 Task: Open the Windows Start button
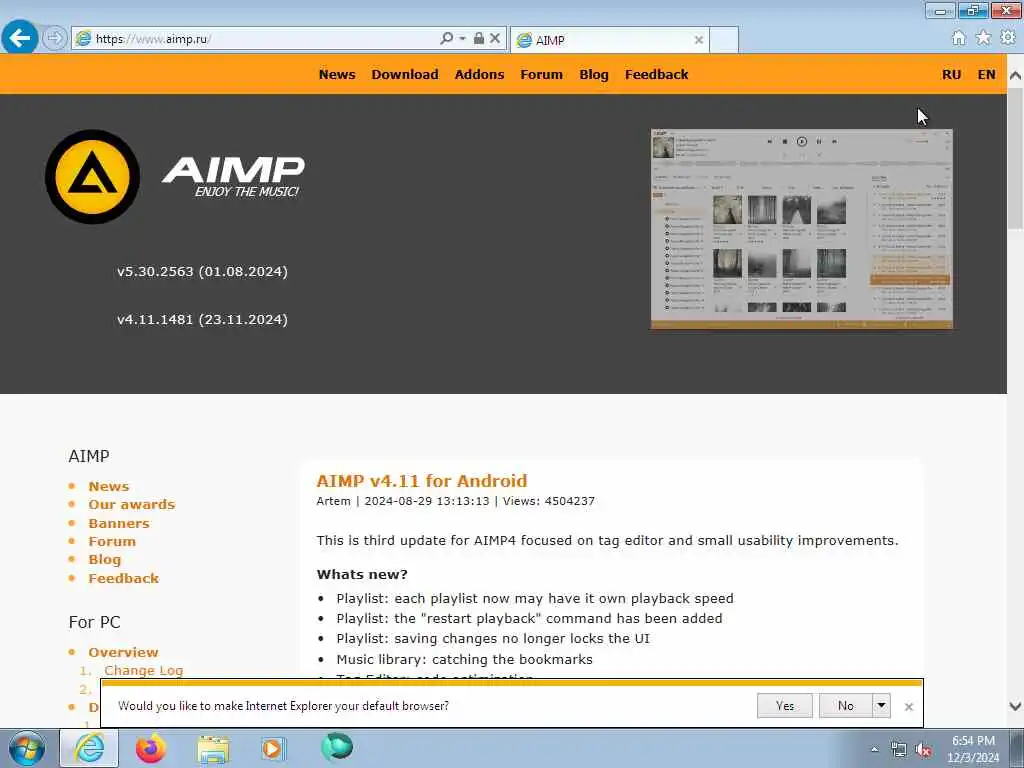coord(26,748)
